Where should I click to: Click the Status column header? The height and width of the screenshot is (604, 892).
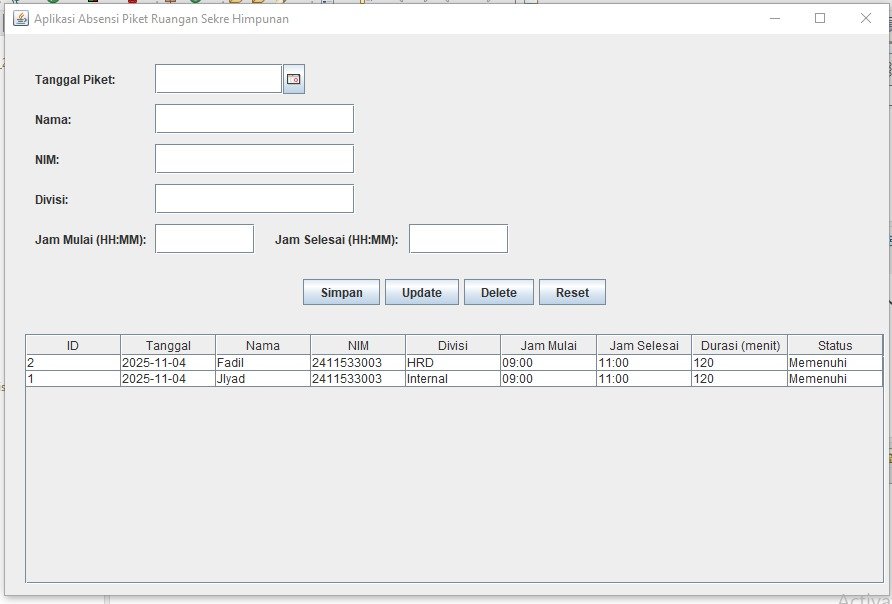pyautogui.click(x=835, y=345)
